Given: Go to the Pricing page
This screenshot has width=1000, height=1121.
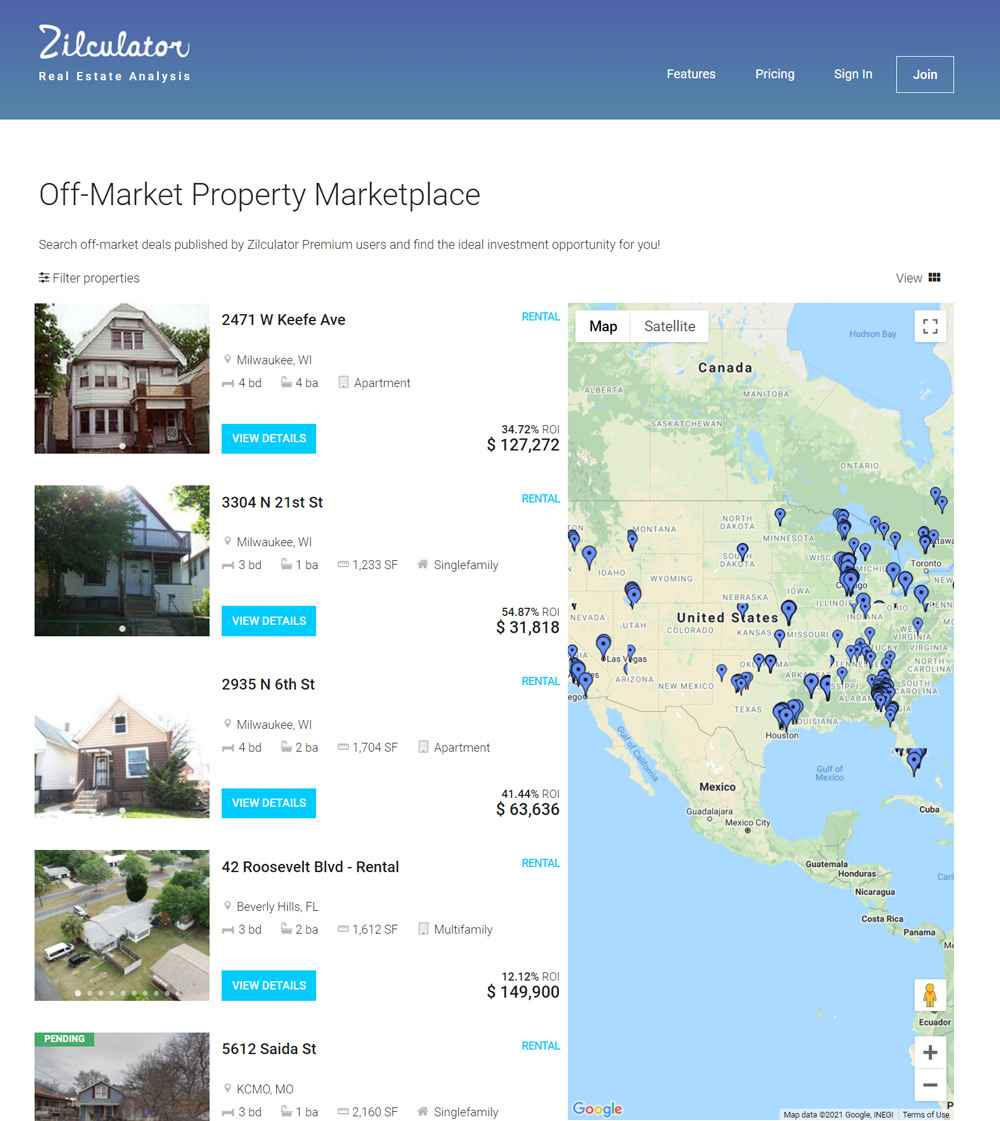Looking at the screenshot, I should [774, 74].
